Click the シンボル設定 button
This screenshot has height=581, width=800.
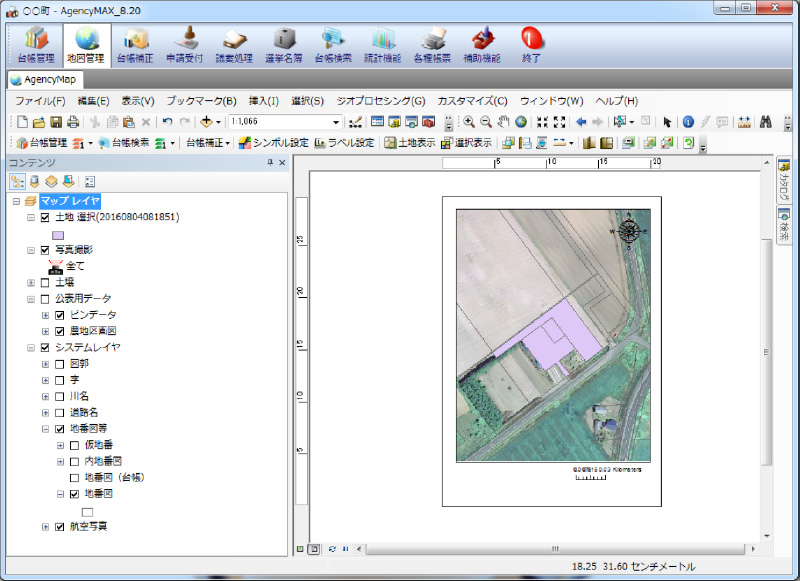pyautogui.click(x=273, y=143)
